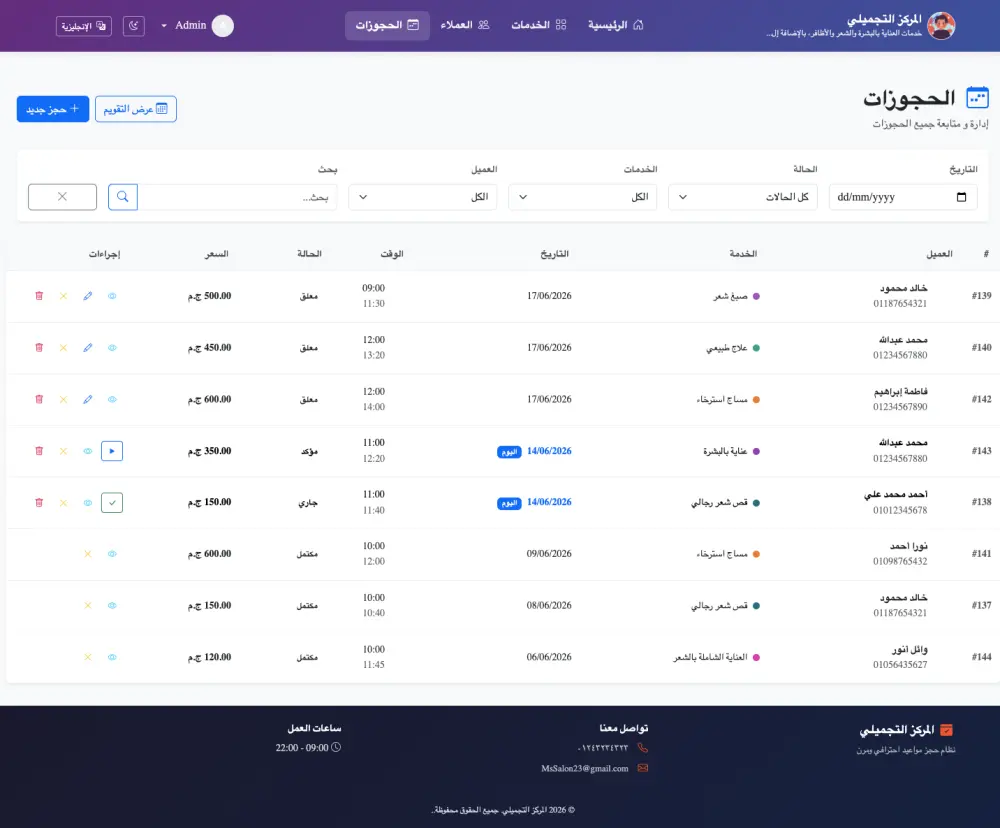Viewport: 1000px width, 828px height.
Task: Click pink dot for العناية الشاملة بالشعر
Action: tap(756, 657)
